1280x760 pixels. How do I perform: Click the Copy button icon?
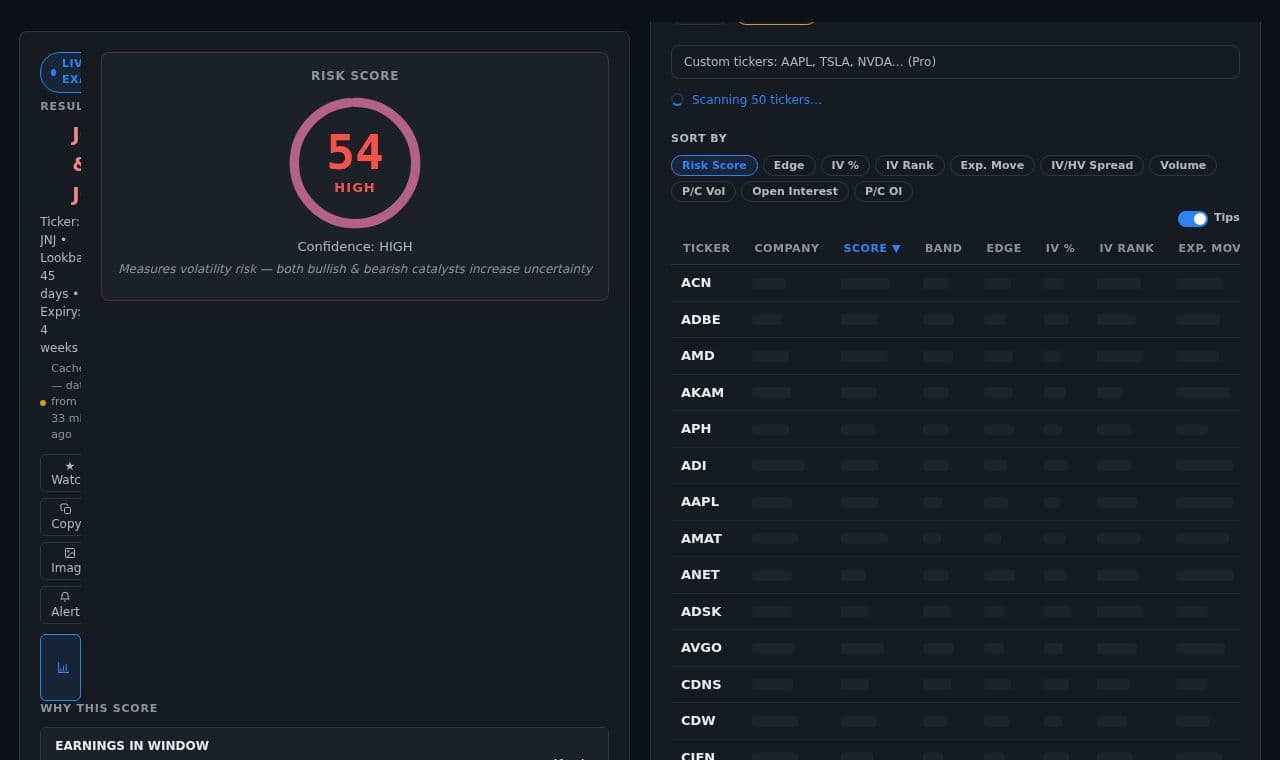coord(66,509)
